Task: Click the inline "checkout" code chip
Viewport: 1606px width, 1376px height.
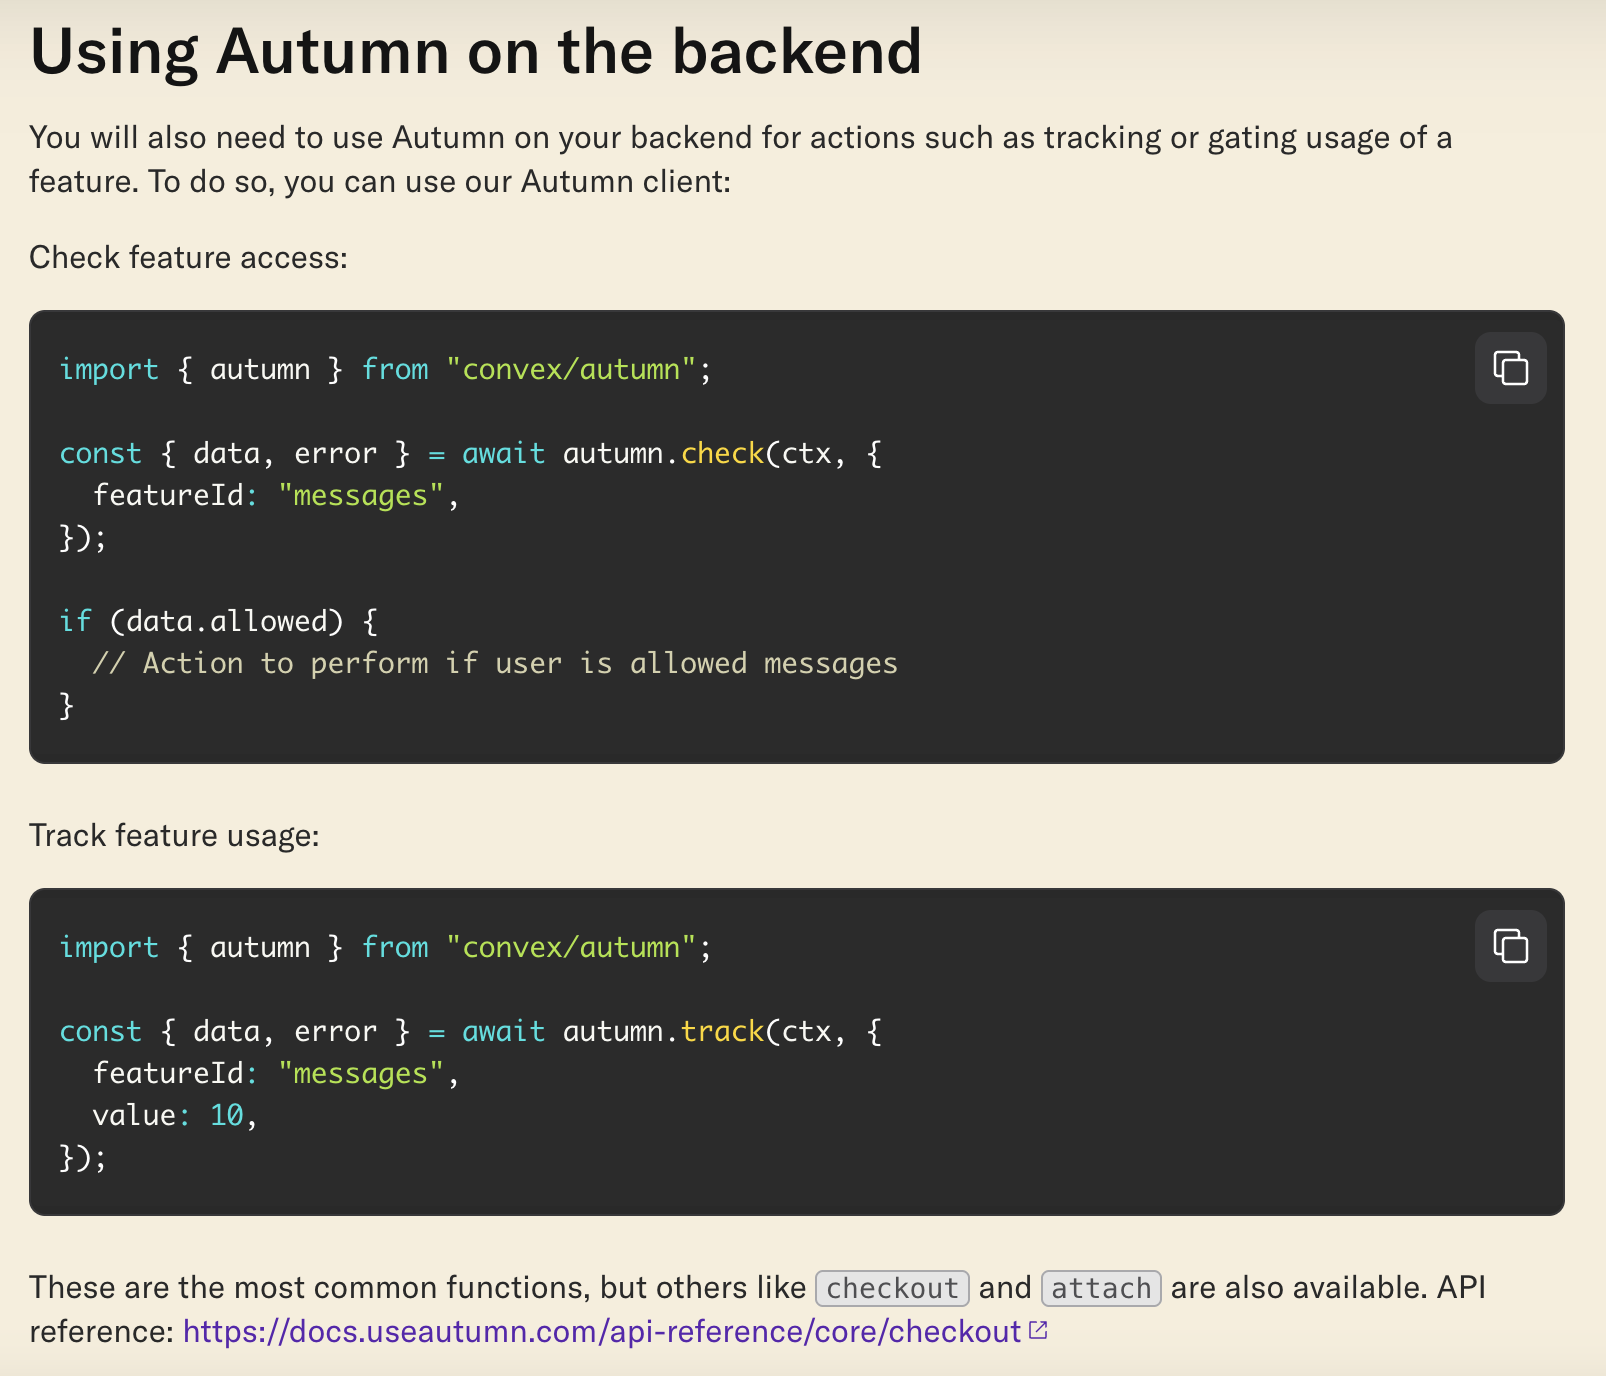Action: point(892,1288)
